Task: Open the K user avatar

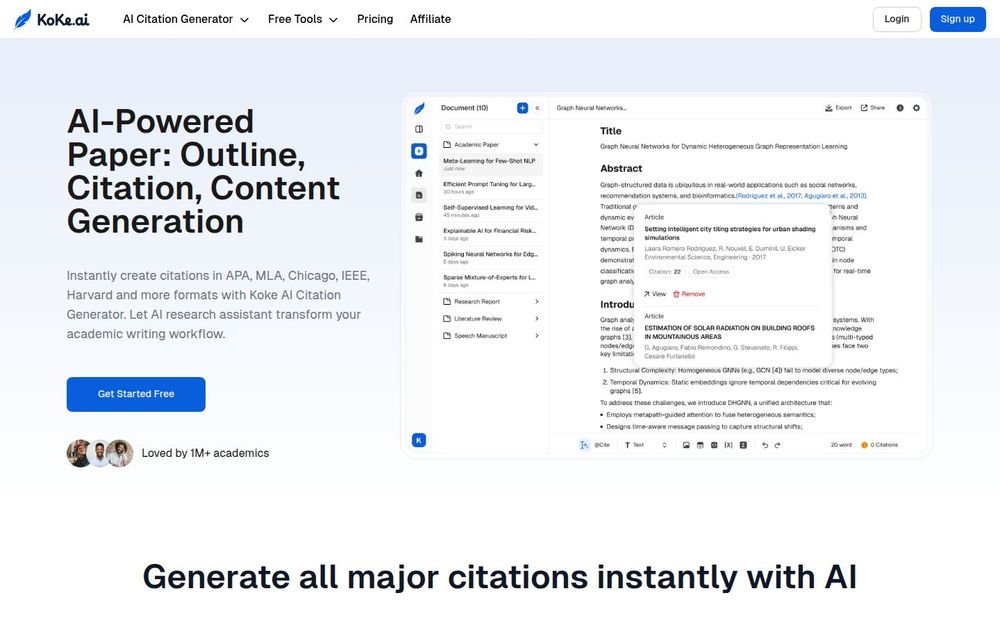Action: pyautogui.click(x=419, y=440)
